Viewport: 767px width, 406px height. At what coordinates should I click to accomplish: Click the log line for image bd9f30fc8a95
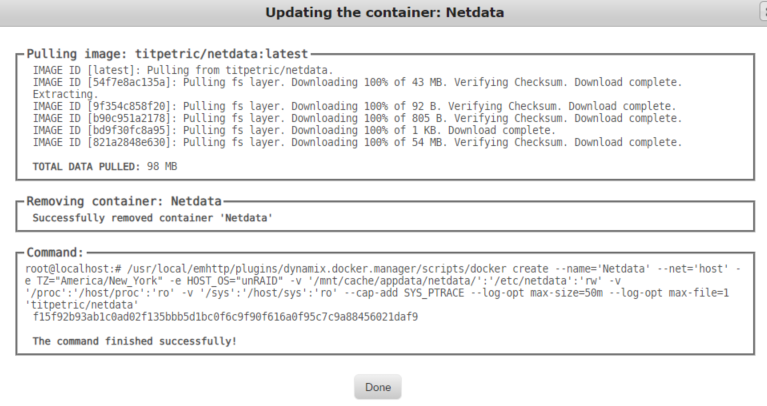pyautogui.click(x=294, y=130)
